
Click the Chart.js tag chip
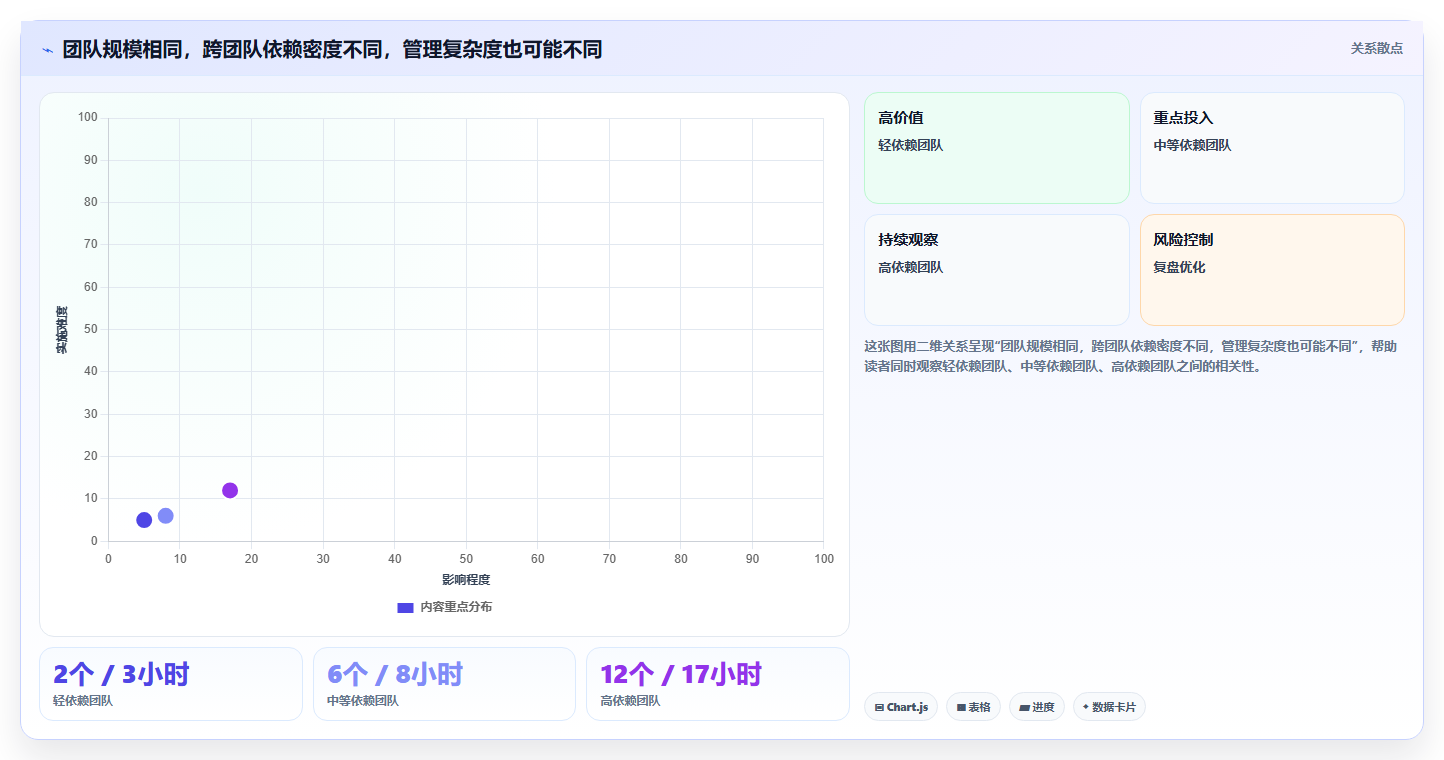tap(901, 707)
